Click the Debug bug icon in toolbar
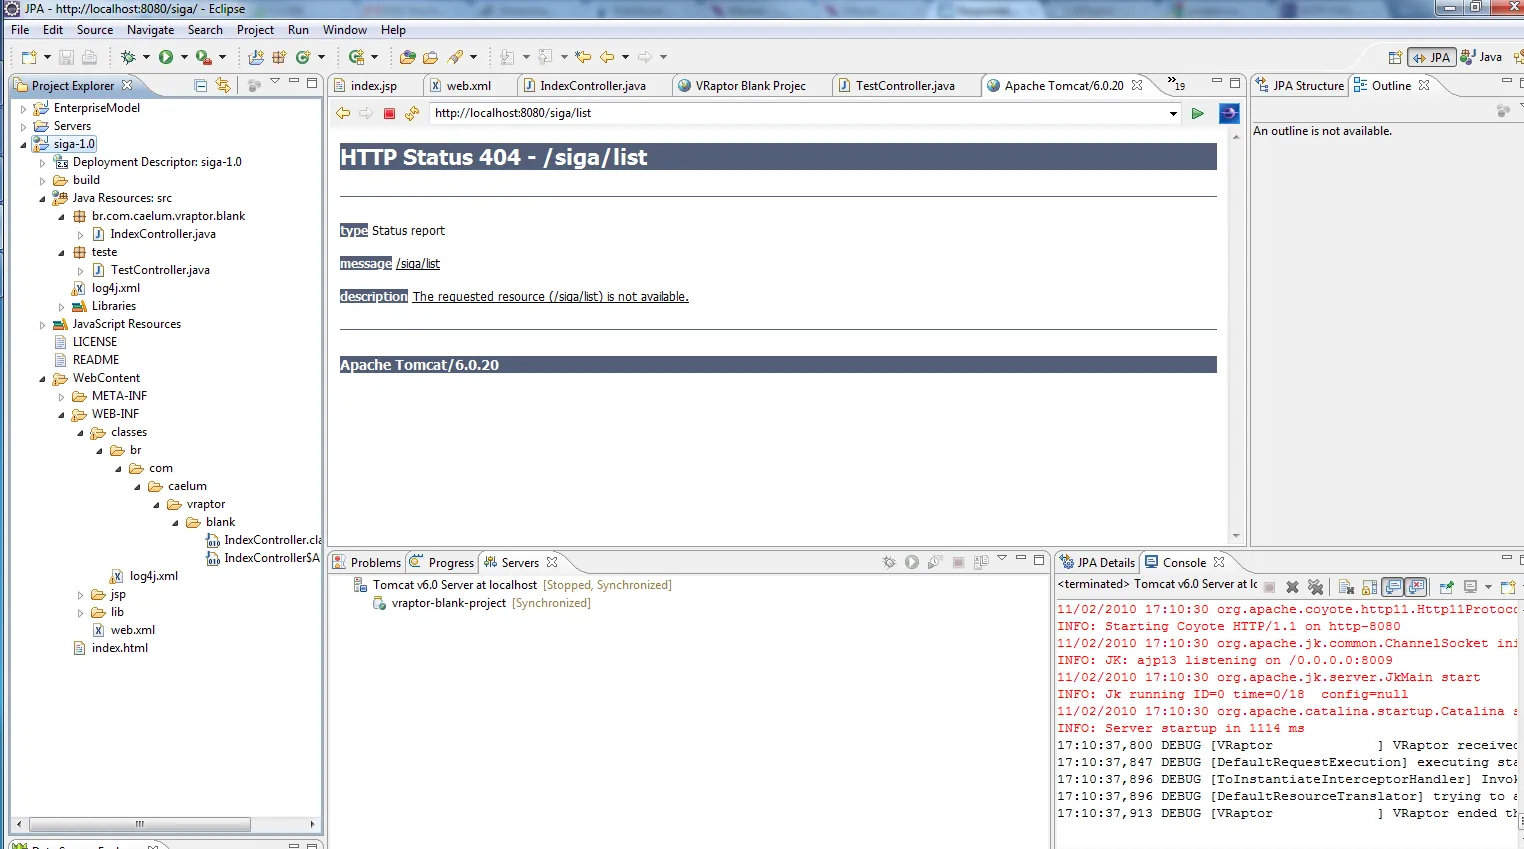This screenshot has width=1524, height=849. (x=128, y=57)
